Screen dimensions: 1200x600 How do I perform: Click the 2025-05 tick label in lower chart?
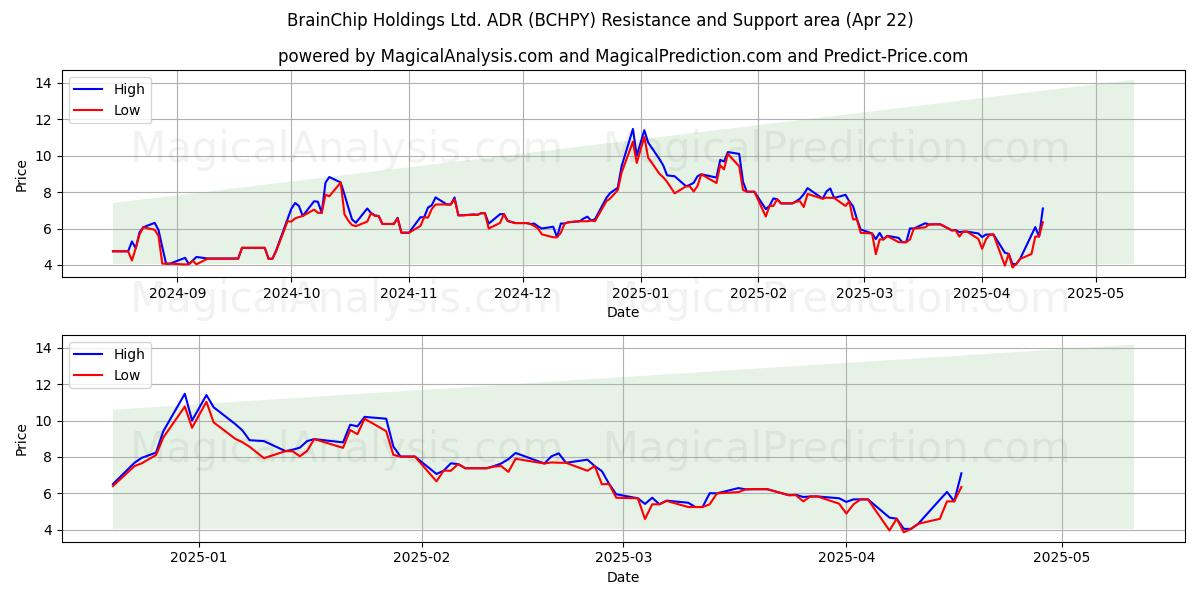point(1062,558)
